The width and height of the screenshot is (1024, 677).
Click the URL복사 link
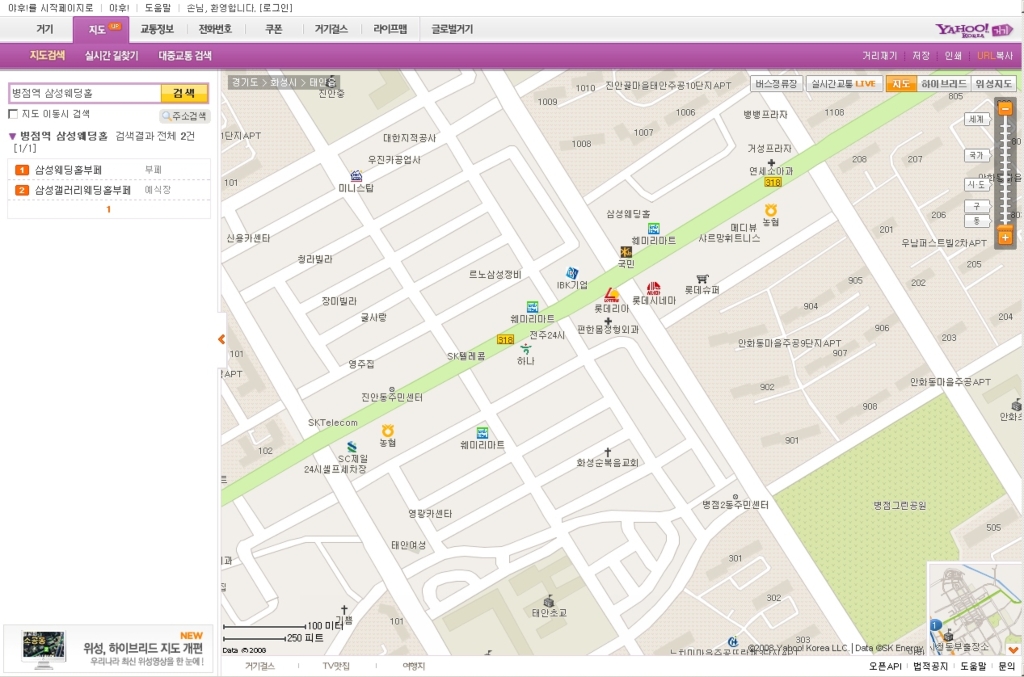coord(995,55)
